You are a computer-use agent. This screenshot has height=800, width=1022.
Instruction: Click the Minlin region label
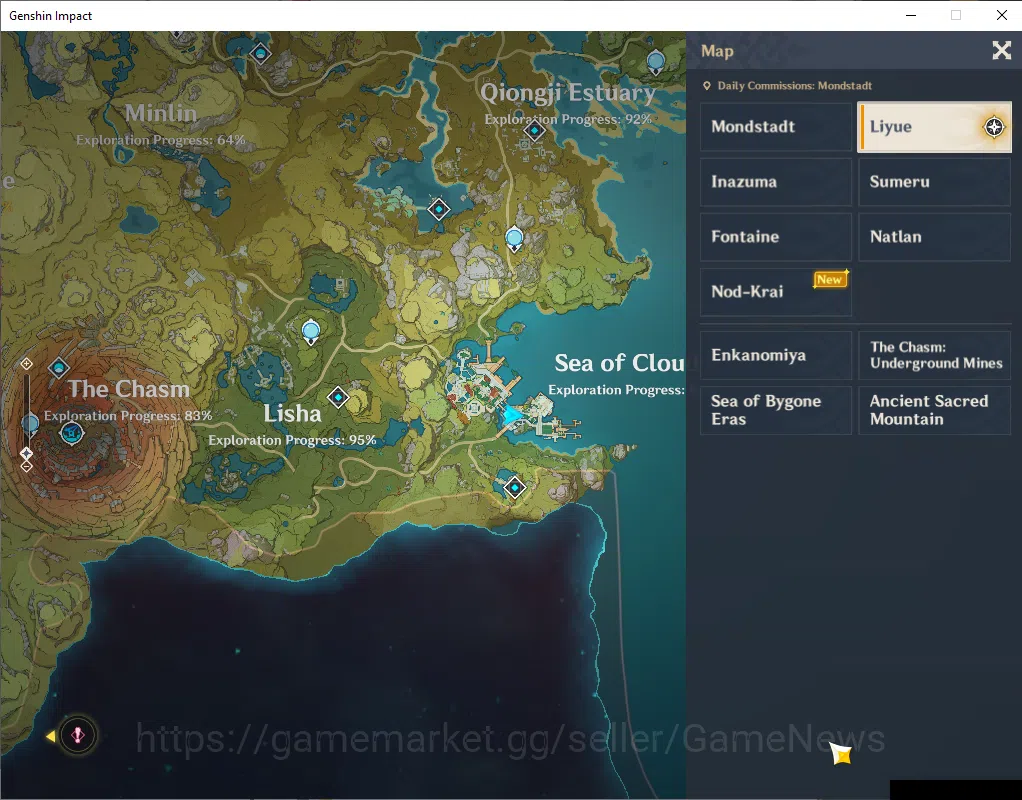(161, 113)
